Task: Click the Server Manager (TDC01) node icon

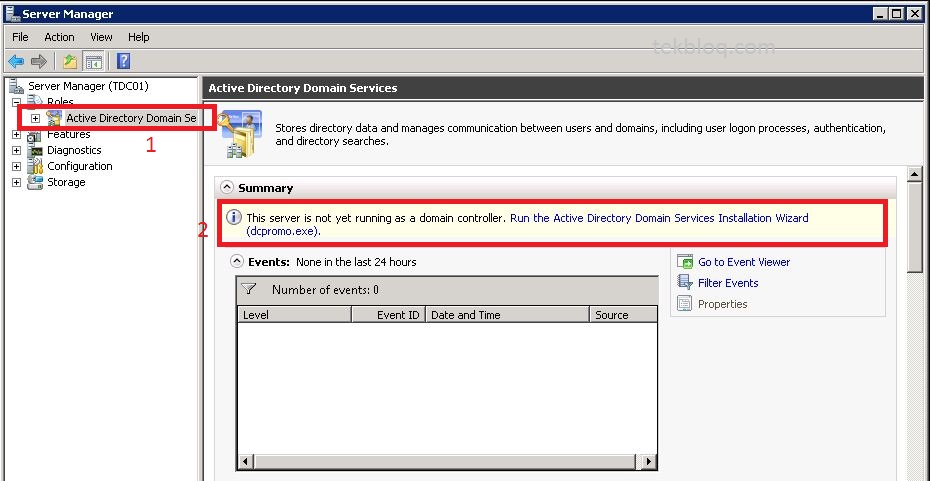Action: pos(17,87)
